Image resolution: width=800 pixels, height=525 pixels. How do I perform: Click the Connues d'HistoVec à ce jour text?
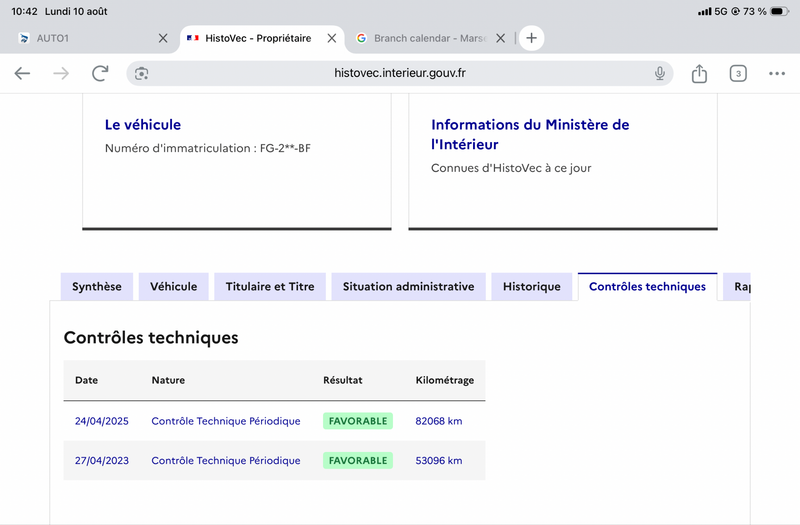(x=511, y=168)
